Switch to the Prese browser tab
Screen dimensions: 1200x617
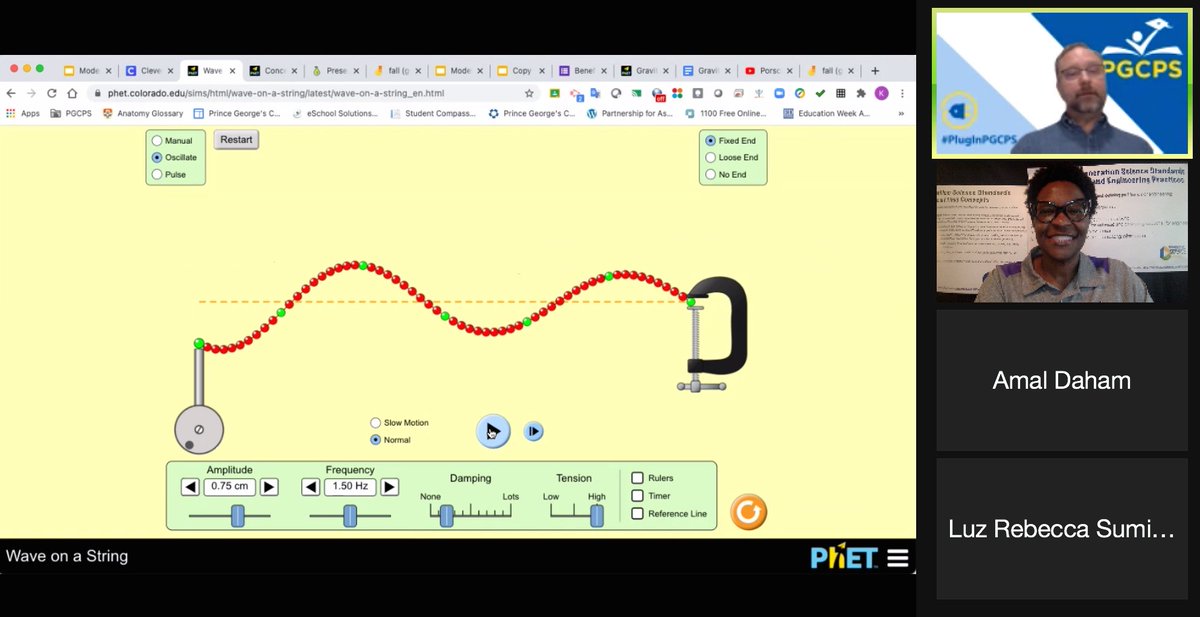pyautogui.click(x=335, y=71)
